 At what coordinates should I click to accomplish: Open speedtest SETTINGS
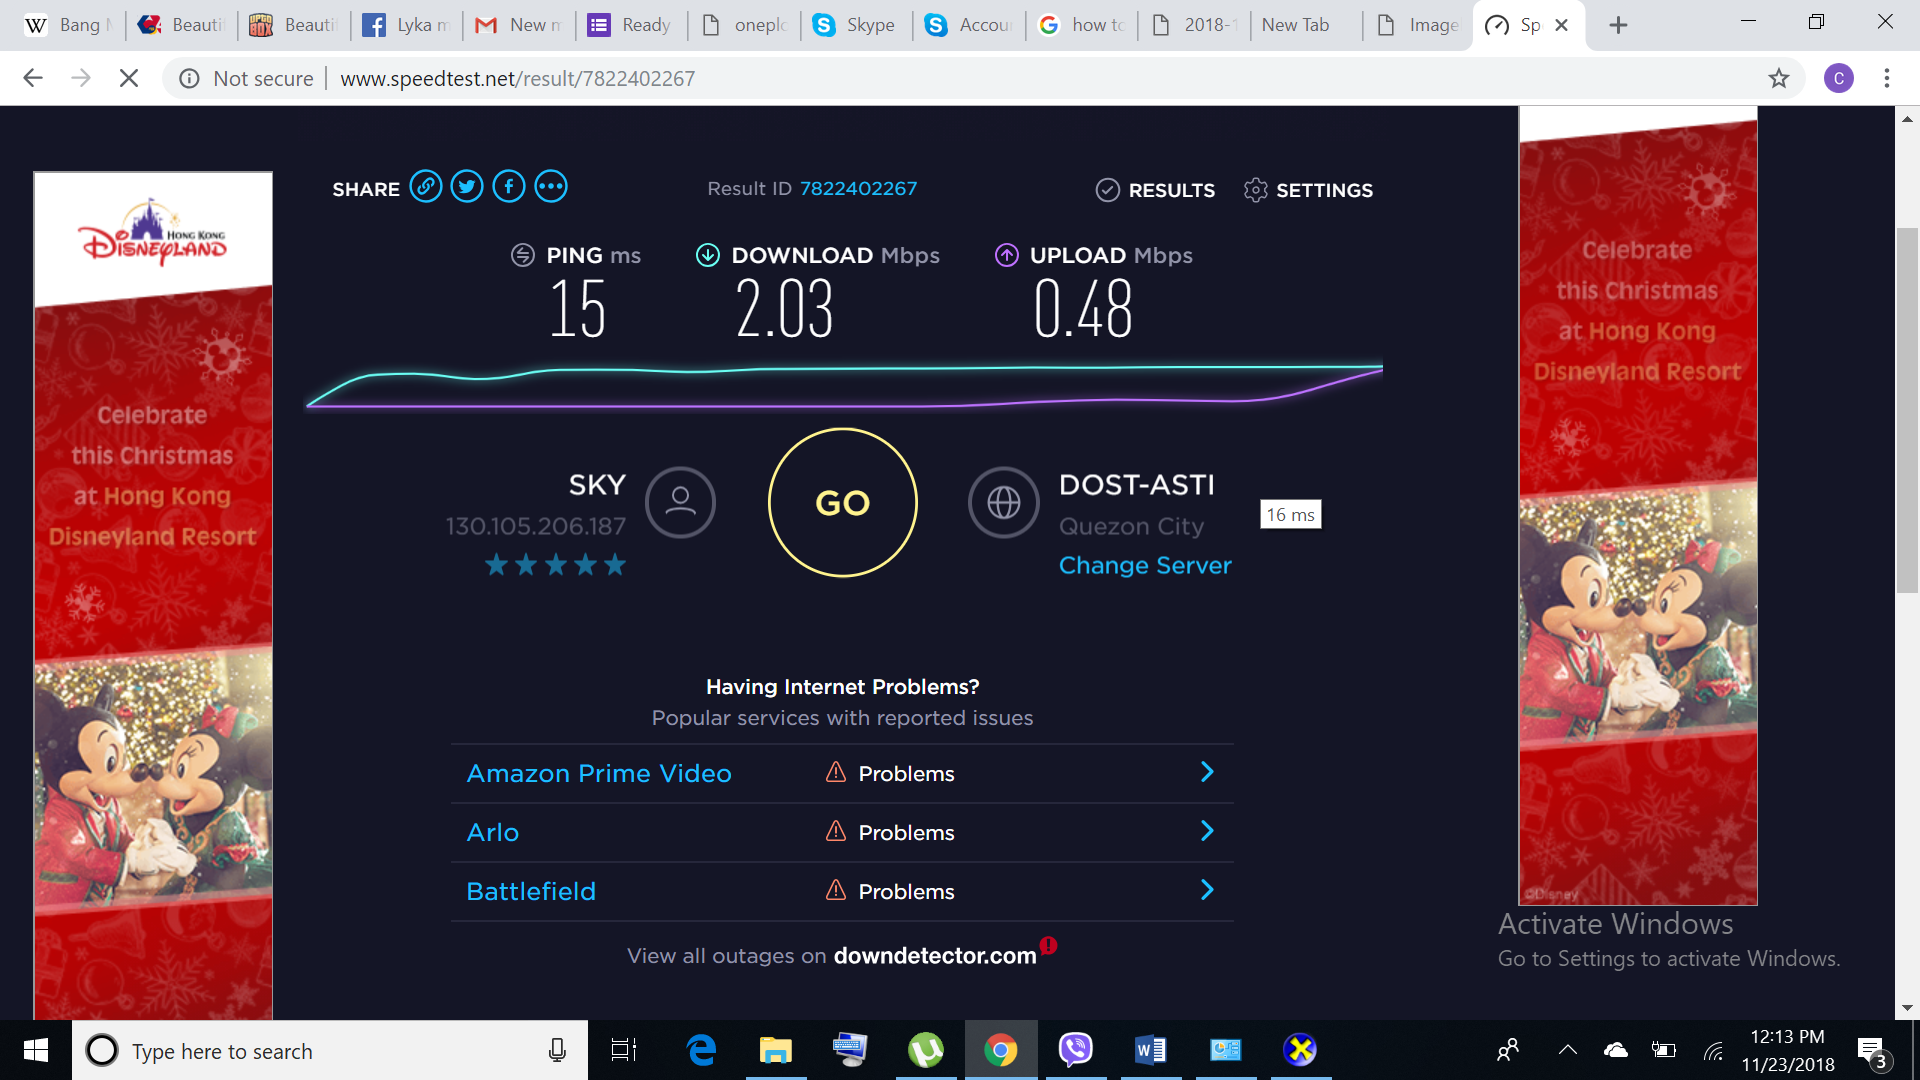point(1309,190)
